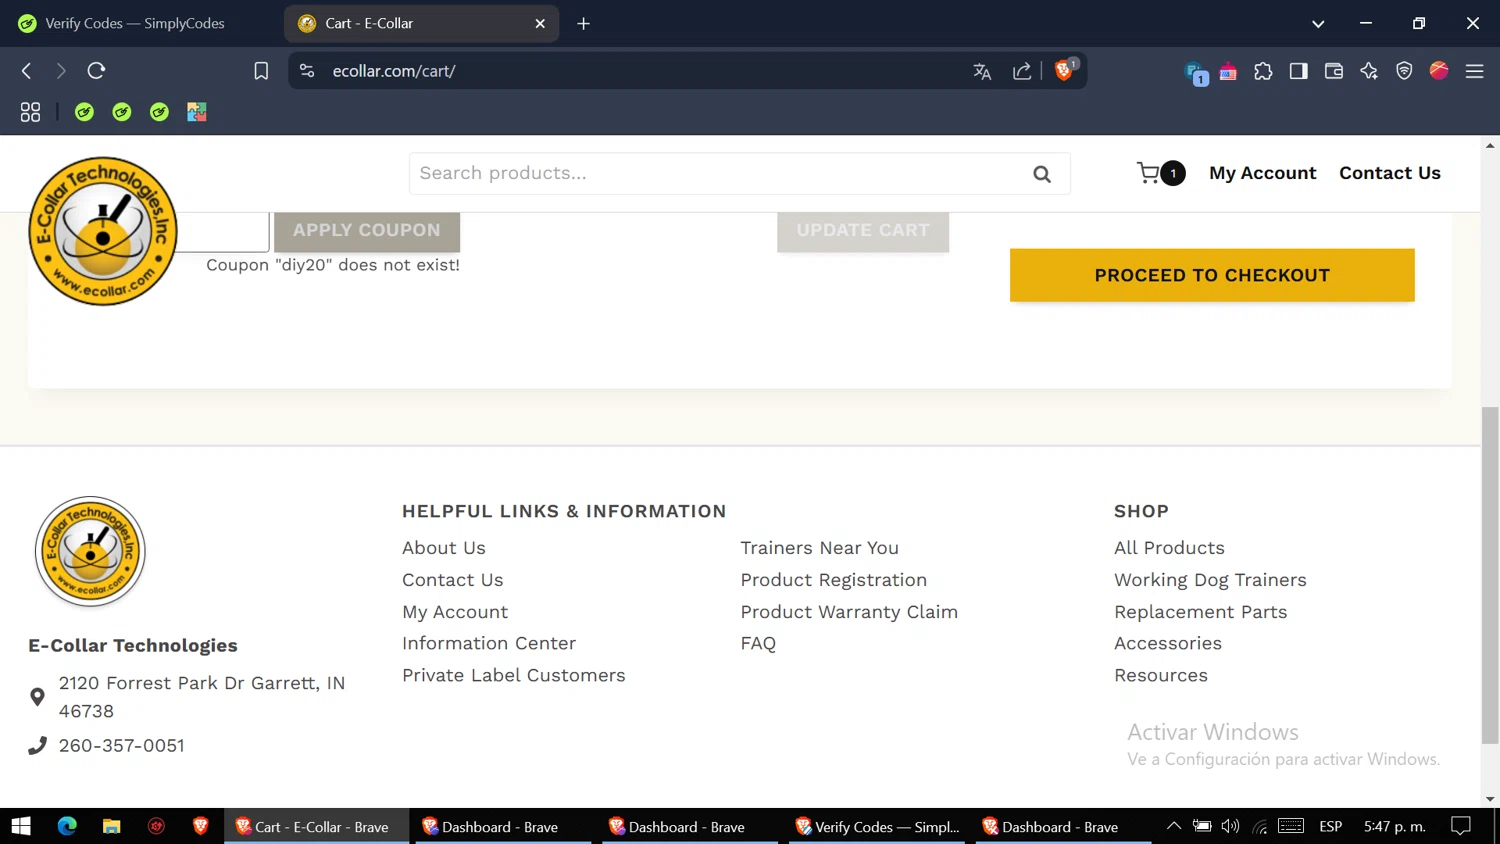Open the footer My Account link

tap(455, 612)
